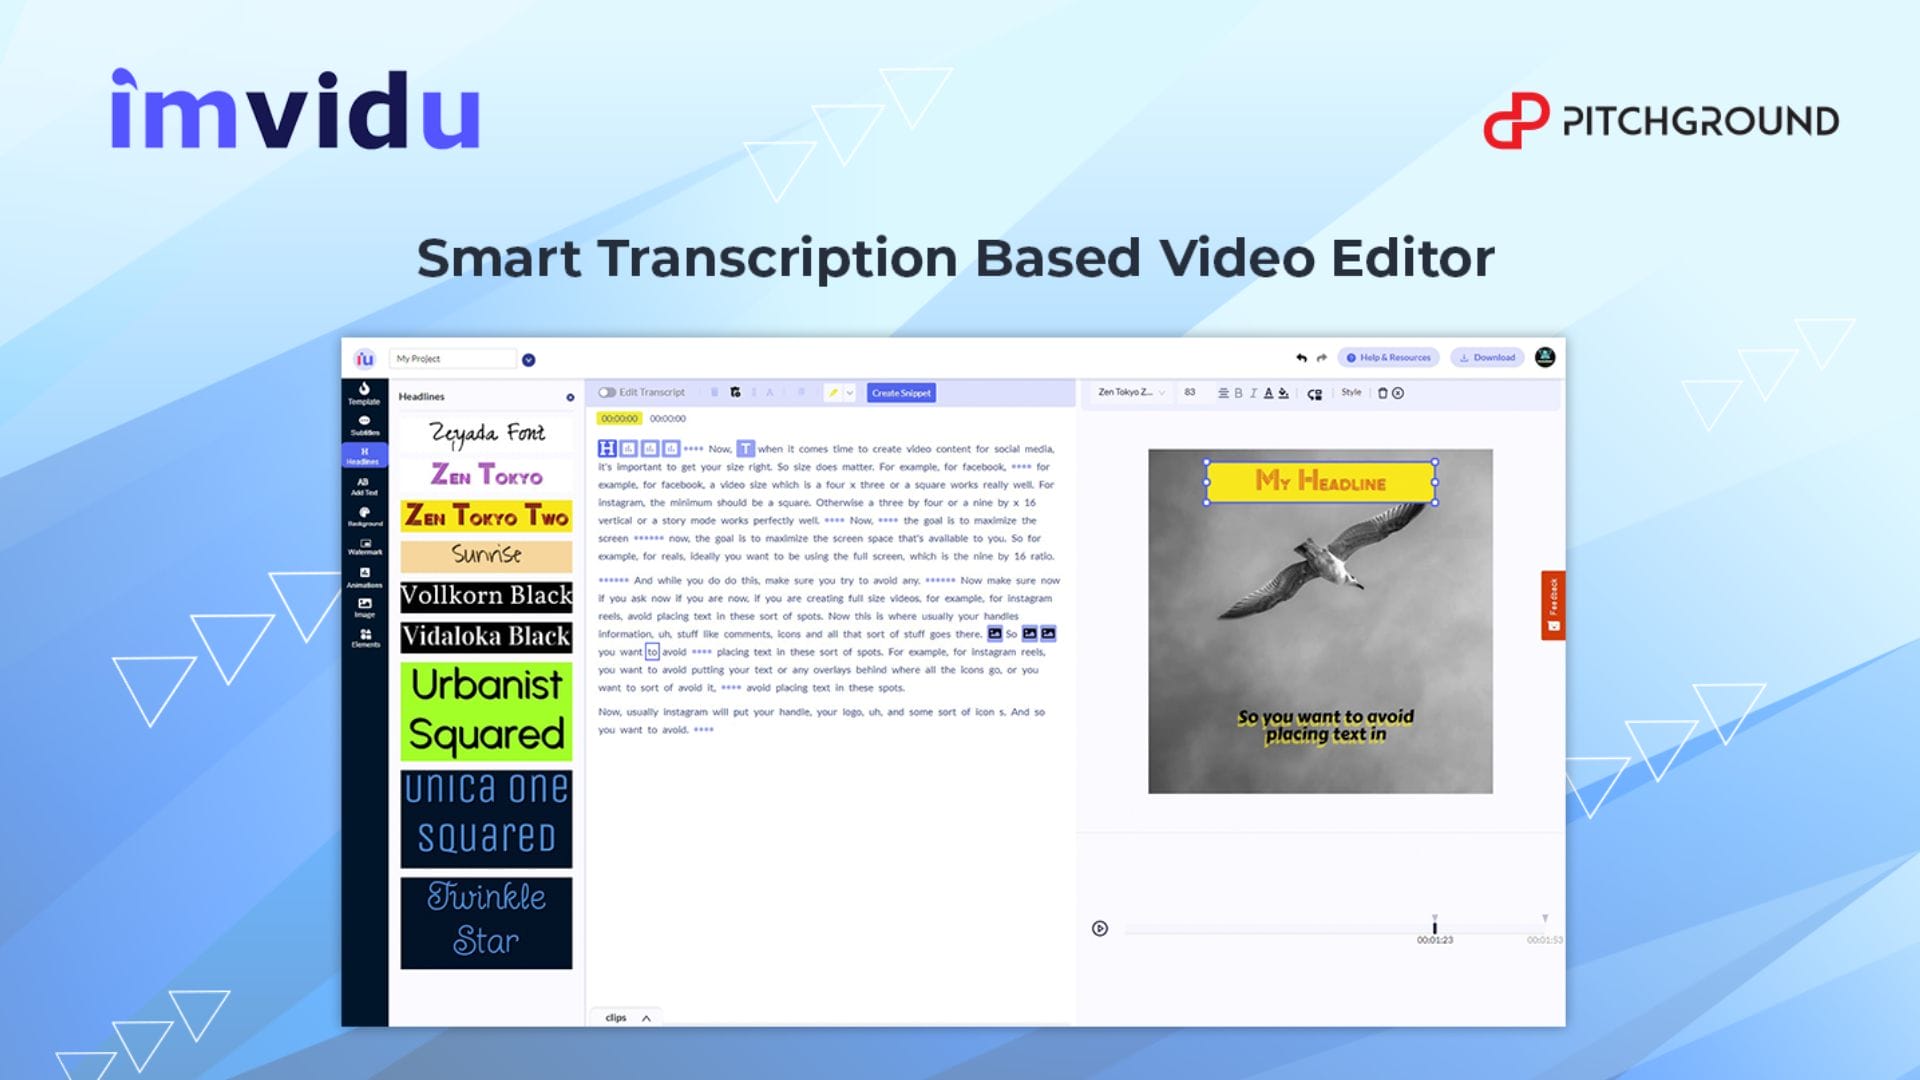1920x1080 pixels.
Task: Click the text color A icon
Action: pyautogui.click(x=1268, y=393)
